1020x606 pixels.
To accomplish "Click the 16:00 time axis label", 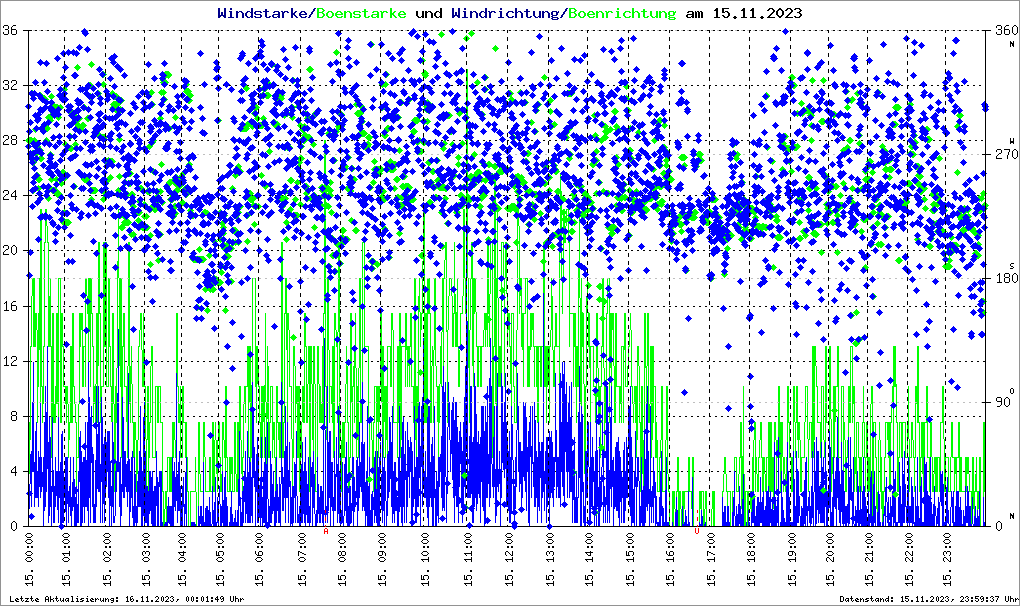I will click(x=669, y=559).
